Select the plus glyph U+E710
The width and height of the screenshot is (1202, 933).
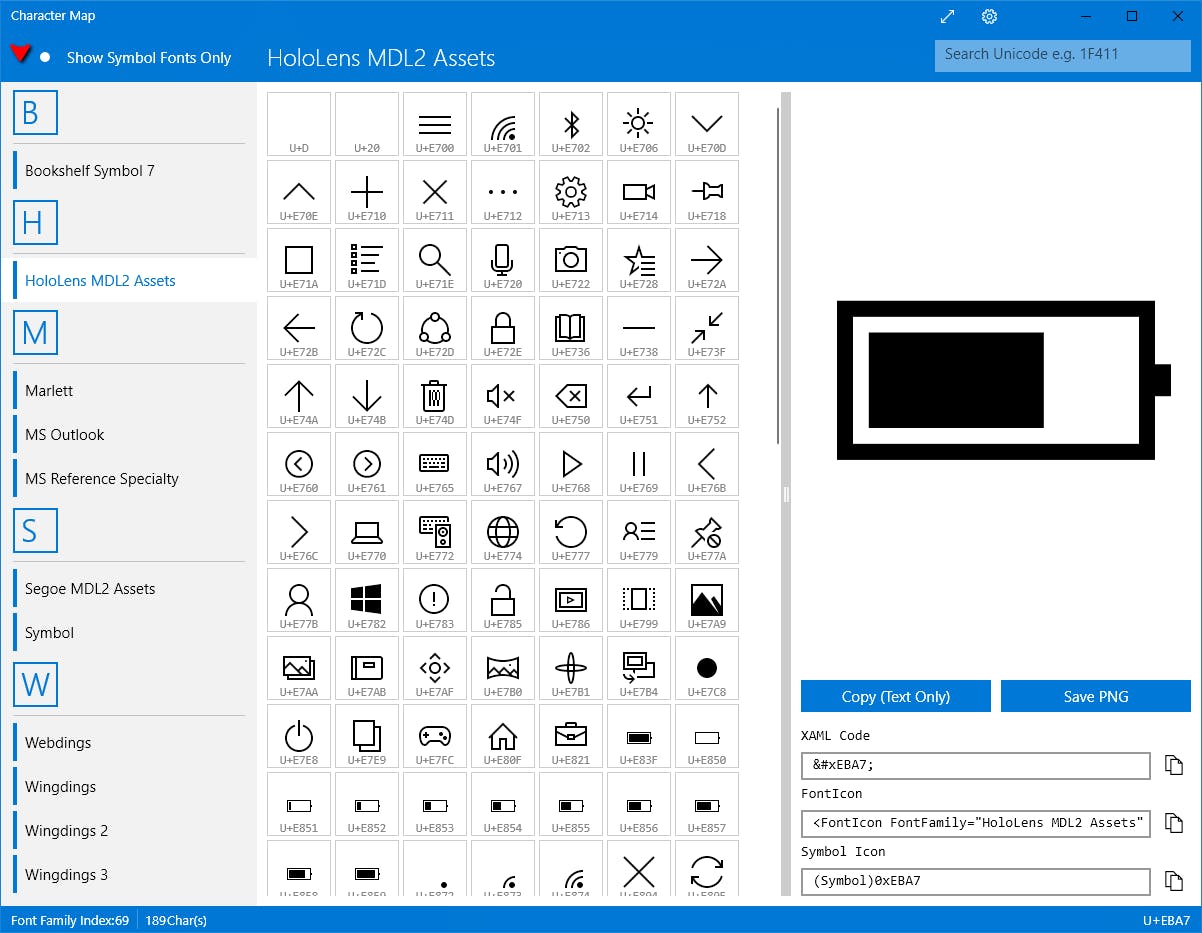(x=367, y=192)
